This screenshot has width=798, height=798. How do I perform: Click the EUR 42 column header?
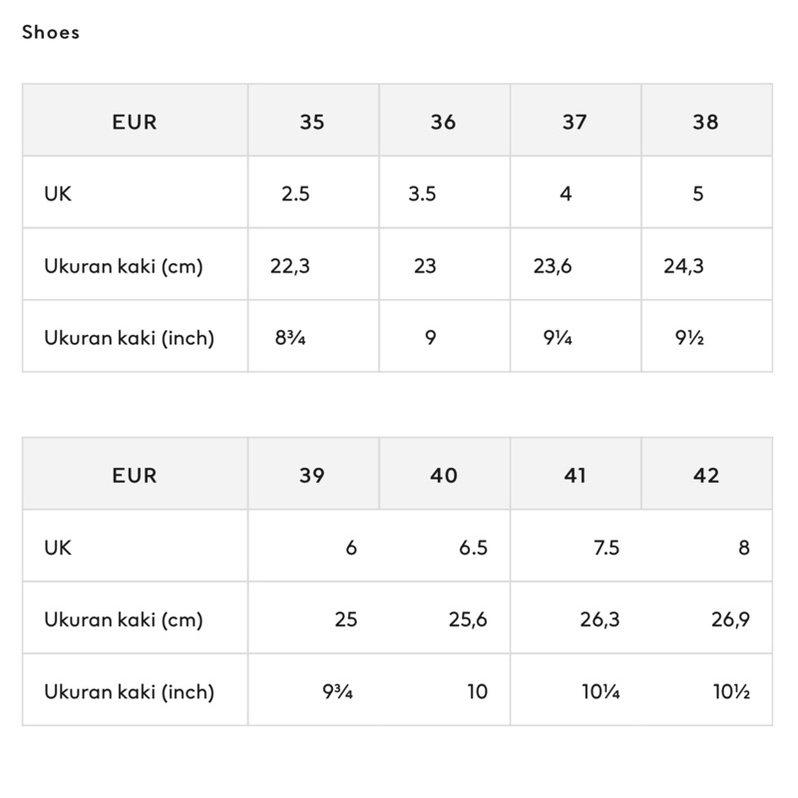705,475
